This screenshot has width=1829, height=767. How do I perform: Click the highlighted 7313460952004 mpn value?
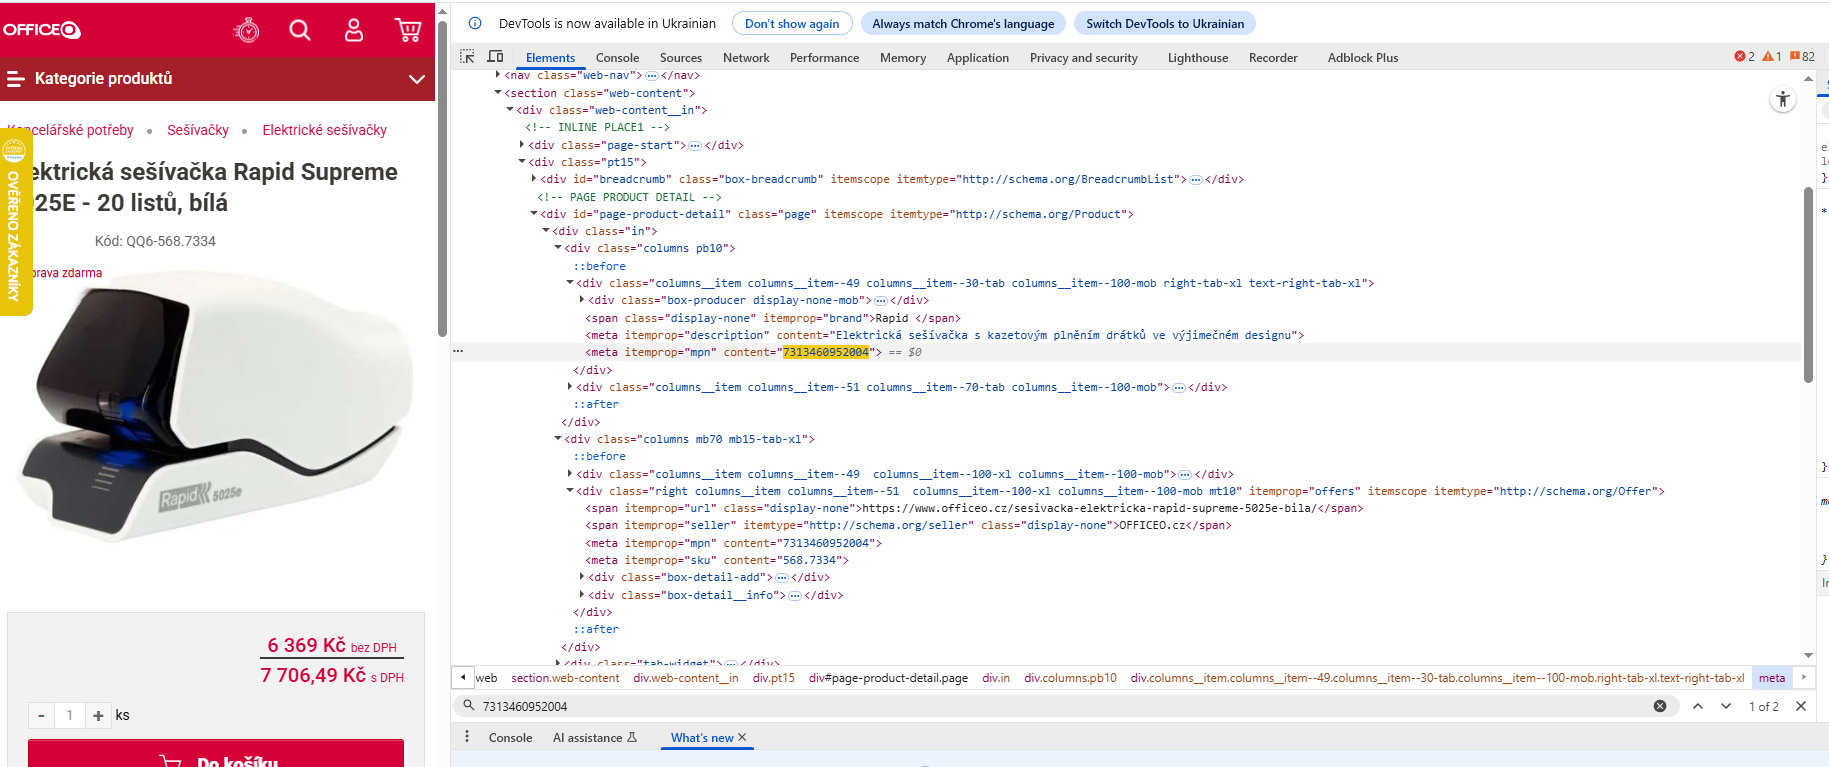[x=826, y=352]
